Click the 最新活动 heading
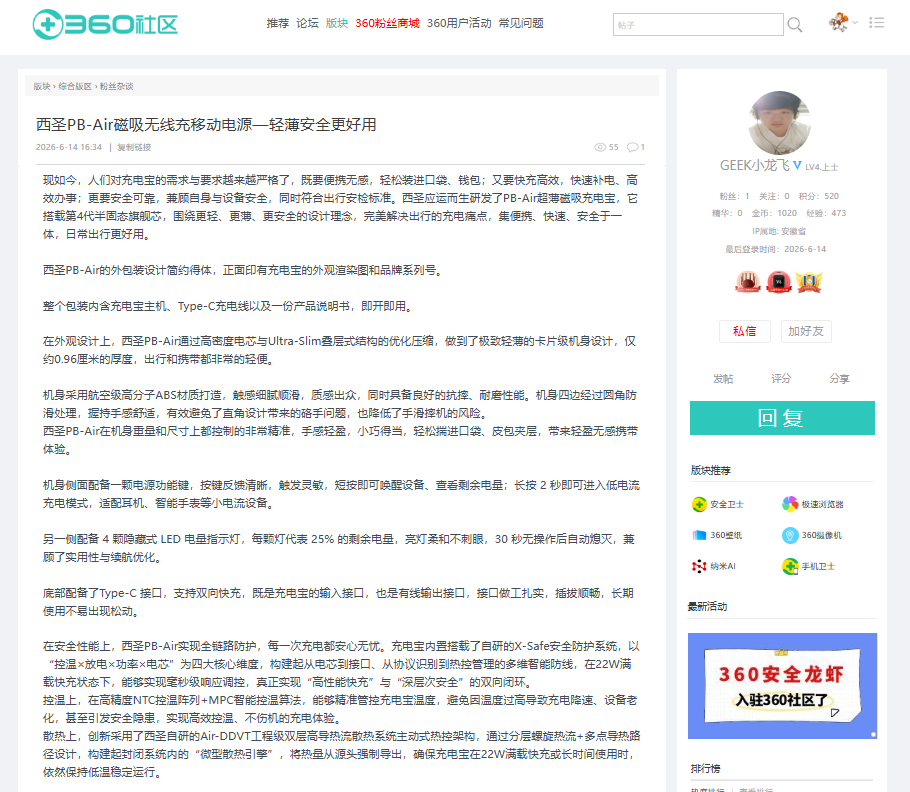Viewport: 910px width, 792px height. pyautogui.click(x=707, y=607)
